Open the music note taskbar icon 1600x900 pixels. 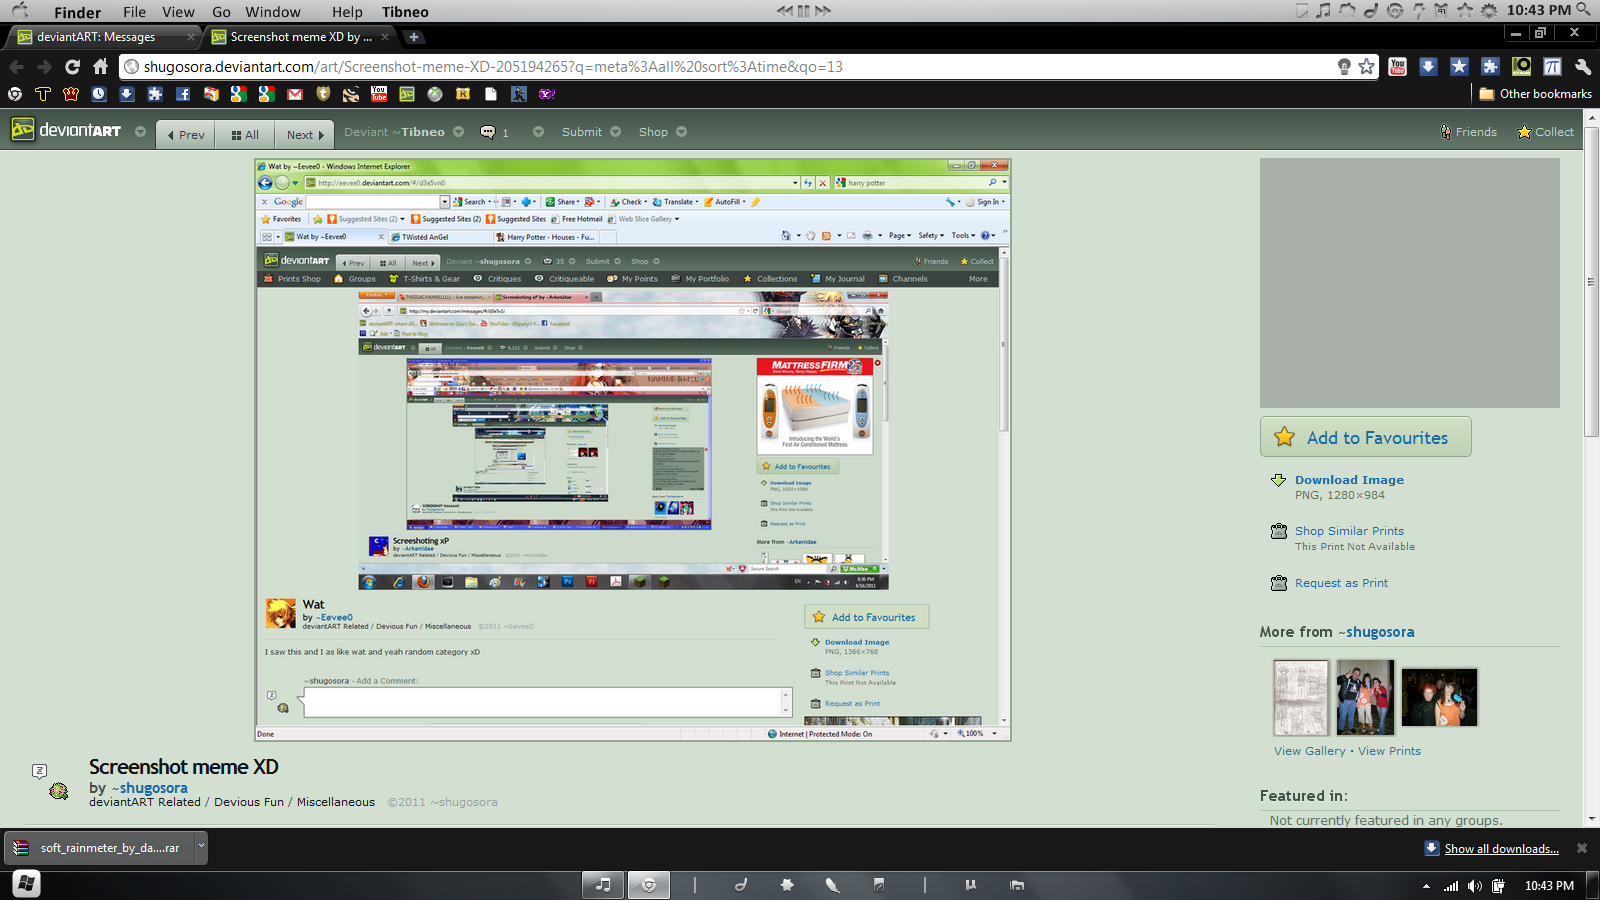point(603,885)
